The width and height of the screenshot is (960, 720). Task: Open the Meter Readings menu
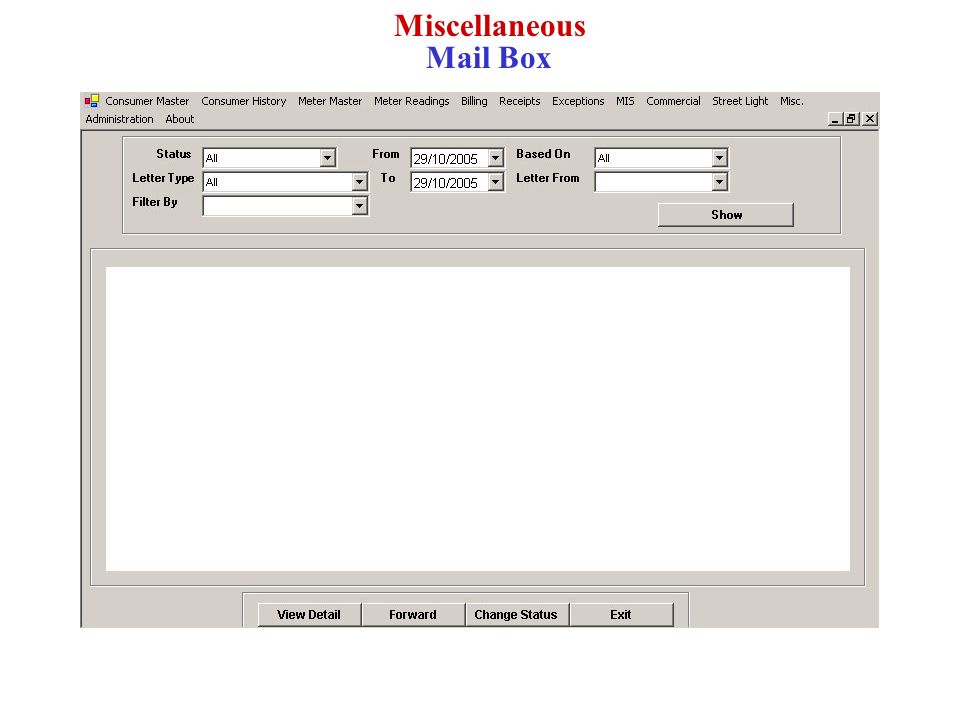pyautogui.click(x=411, y=101)
